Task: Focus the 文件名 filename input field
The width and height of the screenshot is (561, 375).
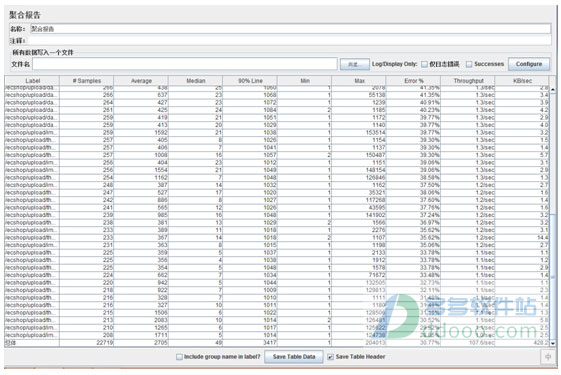Action: [185, 64]
